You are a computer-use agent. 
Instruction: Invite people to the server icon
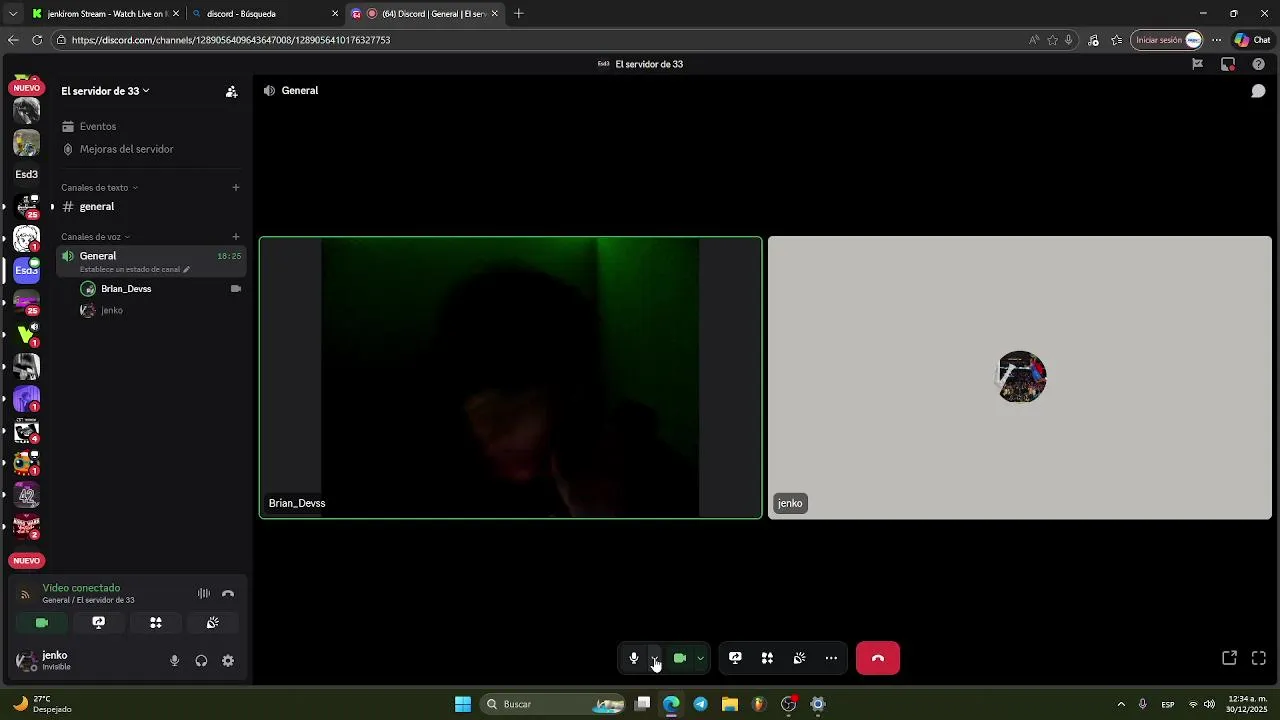pos(232,91)
